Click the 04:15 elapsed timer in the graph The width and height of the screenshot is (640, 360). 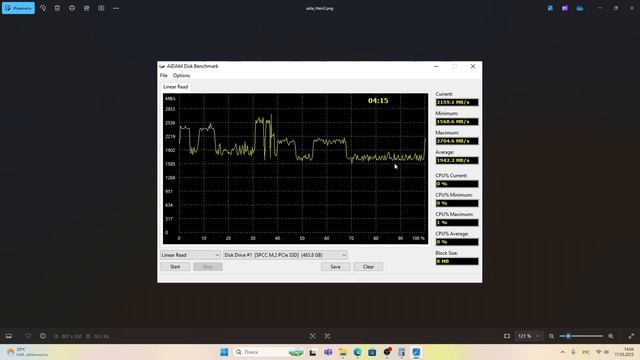[x=378, y=100]
